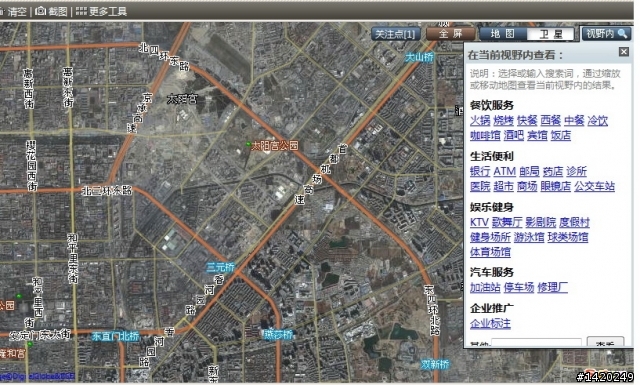Viewport: 640px width, 385px height.
Task: Click the 药店 link
Action: click(x=553, y=171)
